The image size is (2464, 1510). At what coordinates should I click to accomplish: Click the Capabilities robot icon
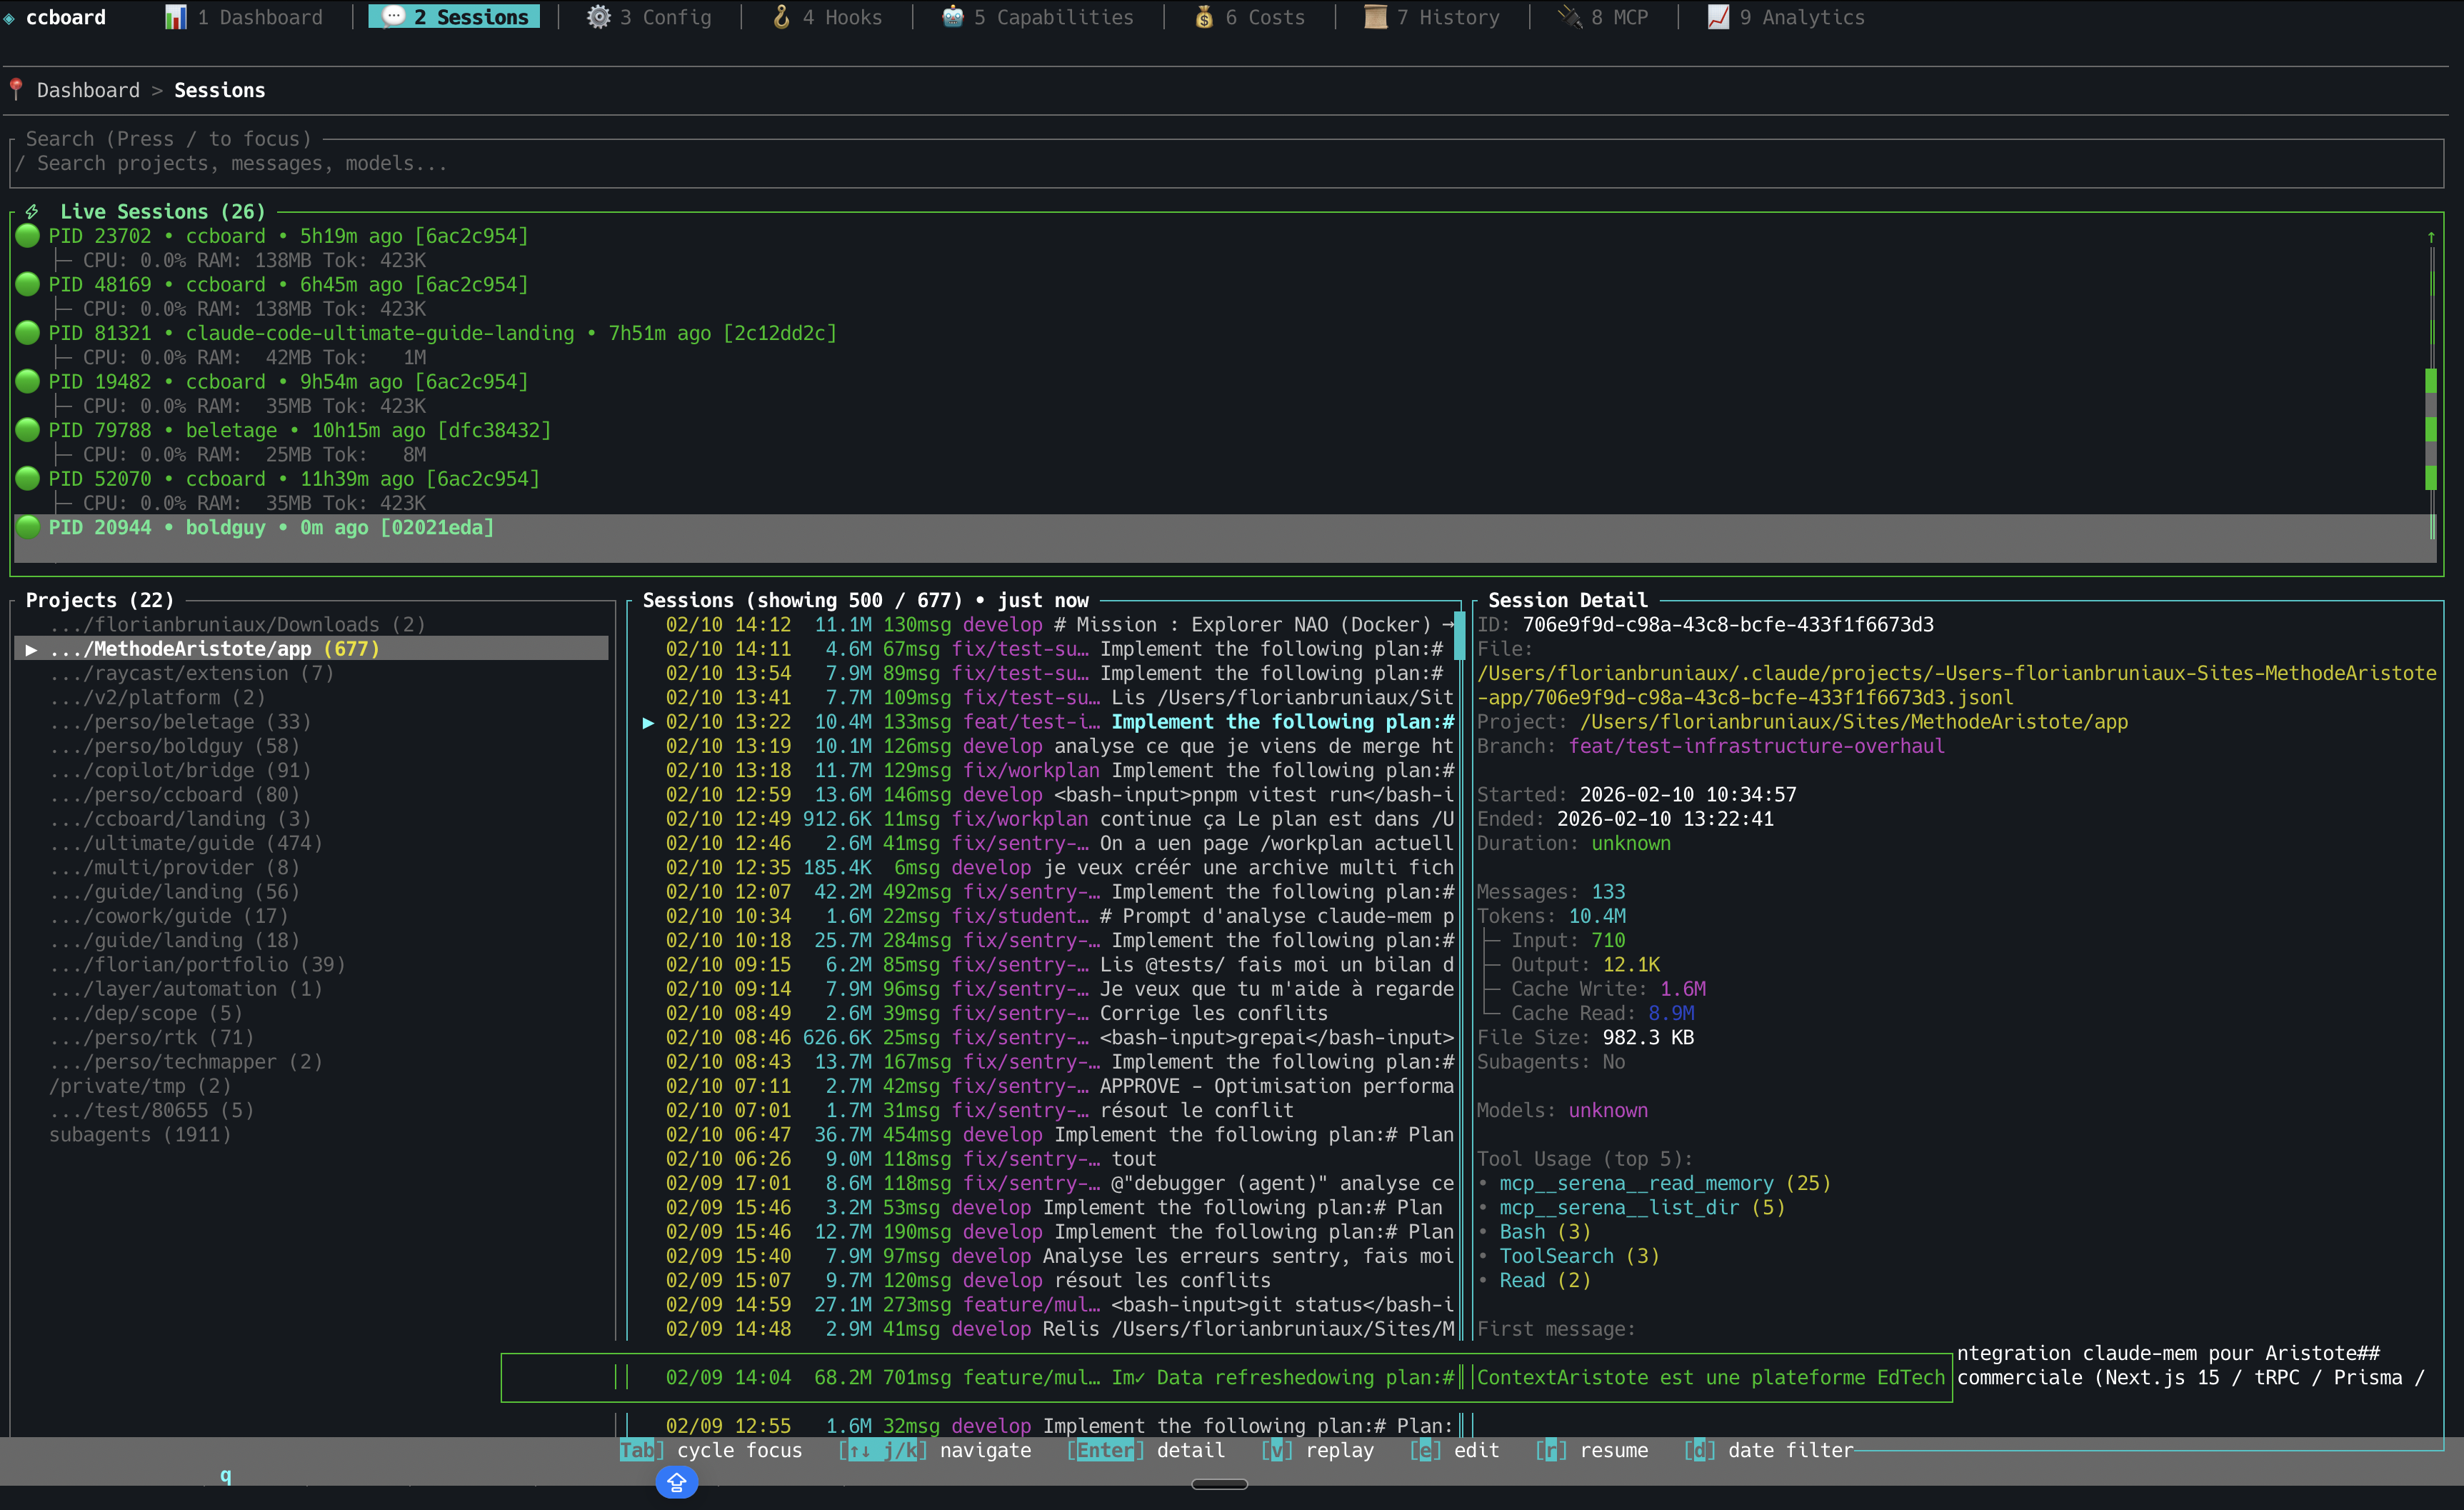click(952, 17)
